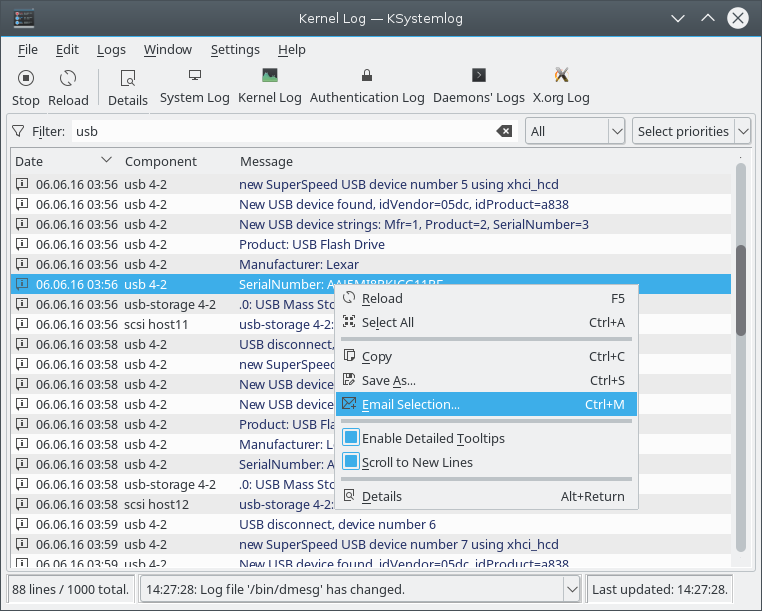Screen dimensions: 762x611
Task: Click the Reload toolbar icon
Action: click(68, 78)
